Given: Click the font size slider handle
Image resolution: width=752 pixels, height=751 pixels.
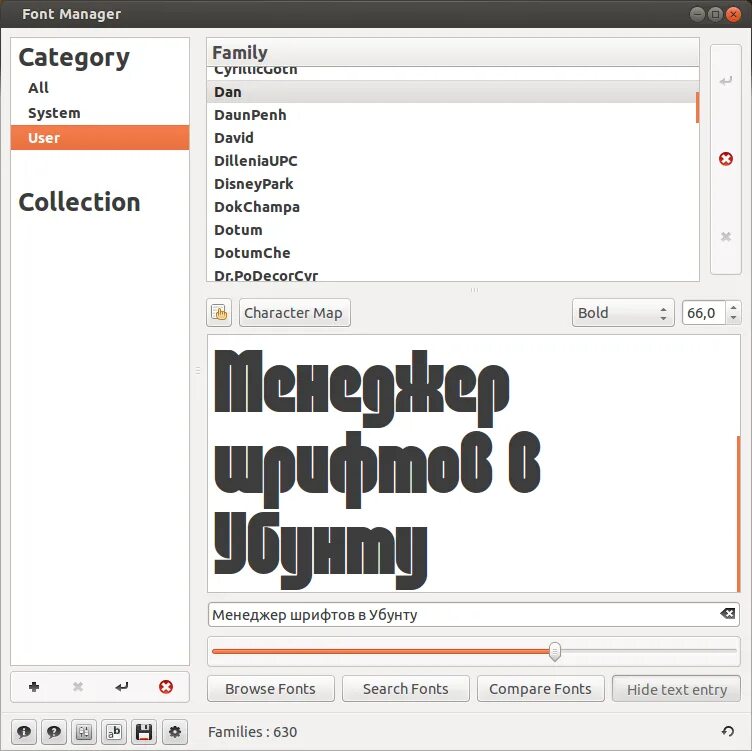Looking at the screenshot, I should 554,651.
